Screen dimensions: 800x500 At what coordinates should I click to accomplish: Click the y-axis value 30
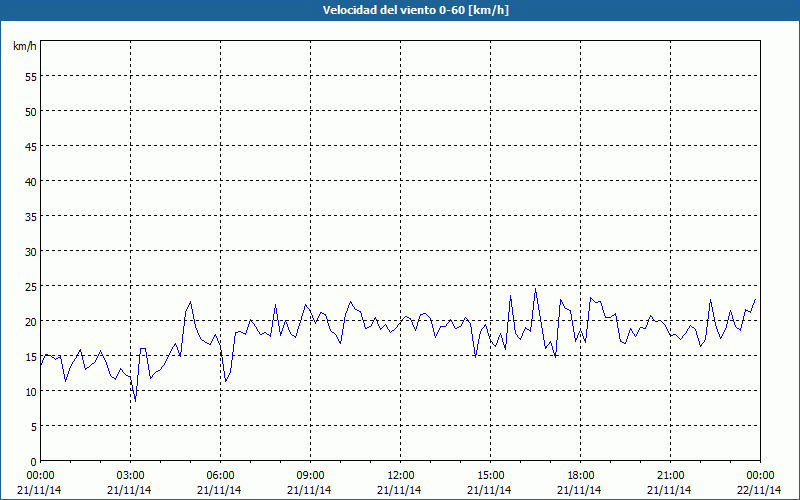pos(31,252)
